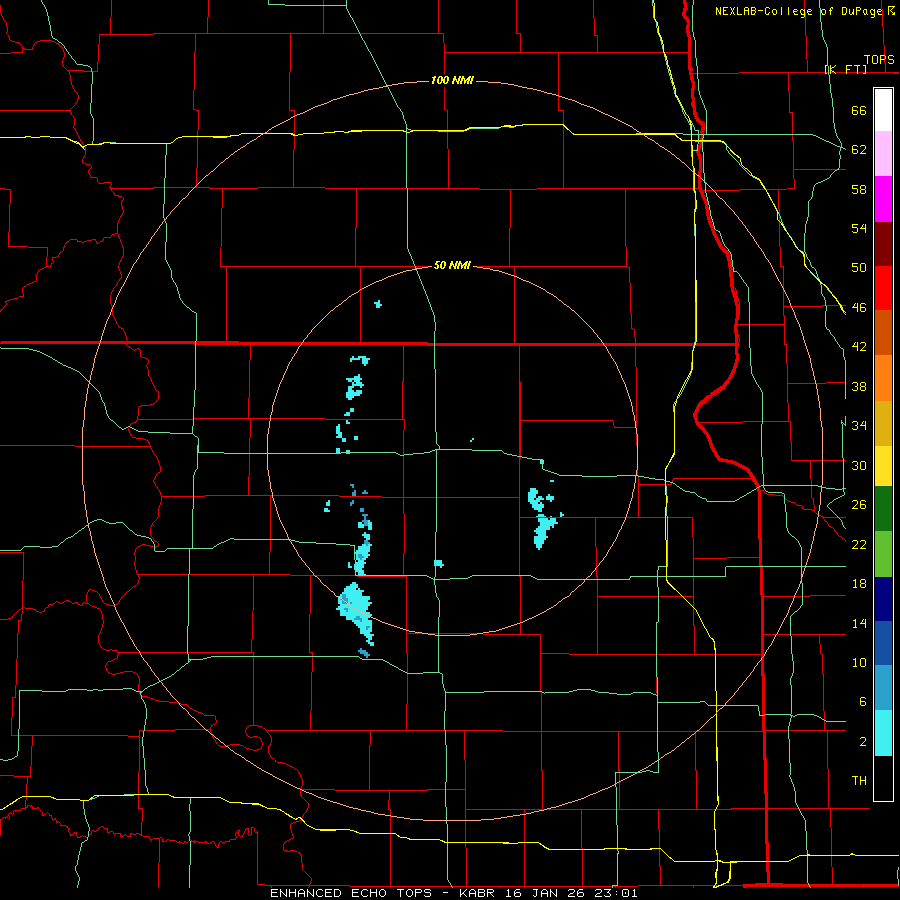Screen dimensions: 900x900
Task: Click the navy blue swatch near 18
Action: 883,599
